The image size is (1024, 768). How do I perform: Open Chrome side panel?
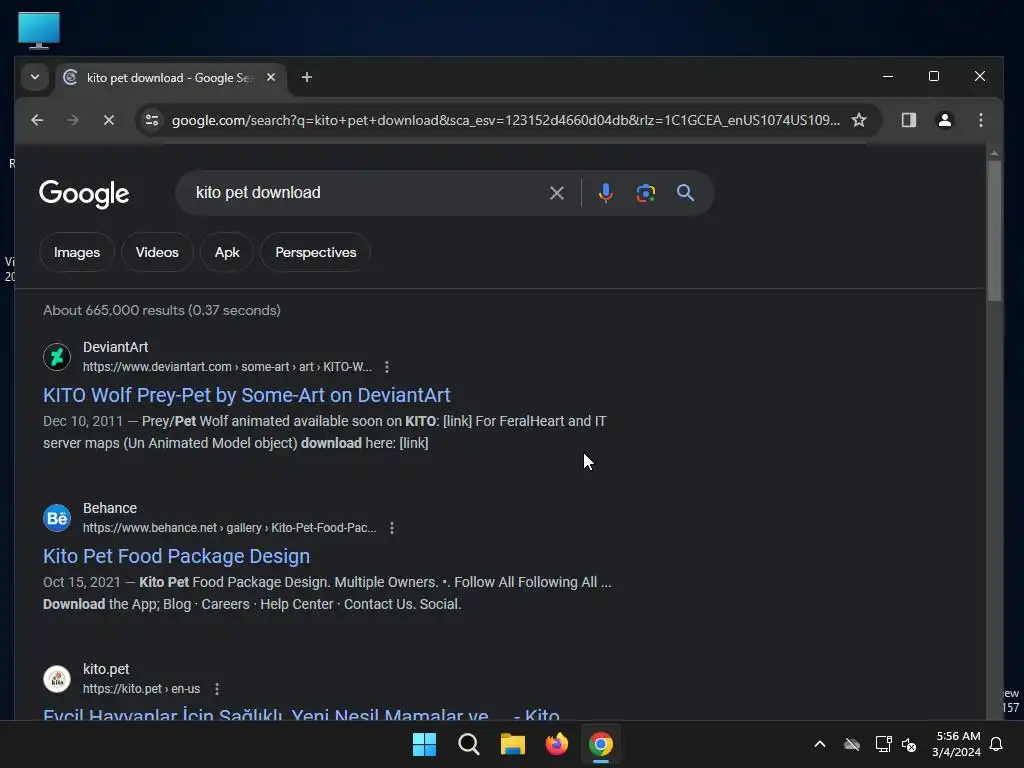(908, 120)
